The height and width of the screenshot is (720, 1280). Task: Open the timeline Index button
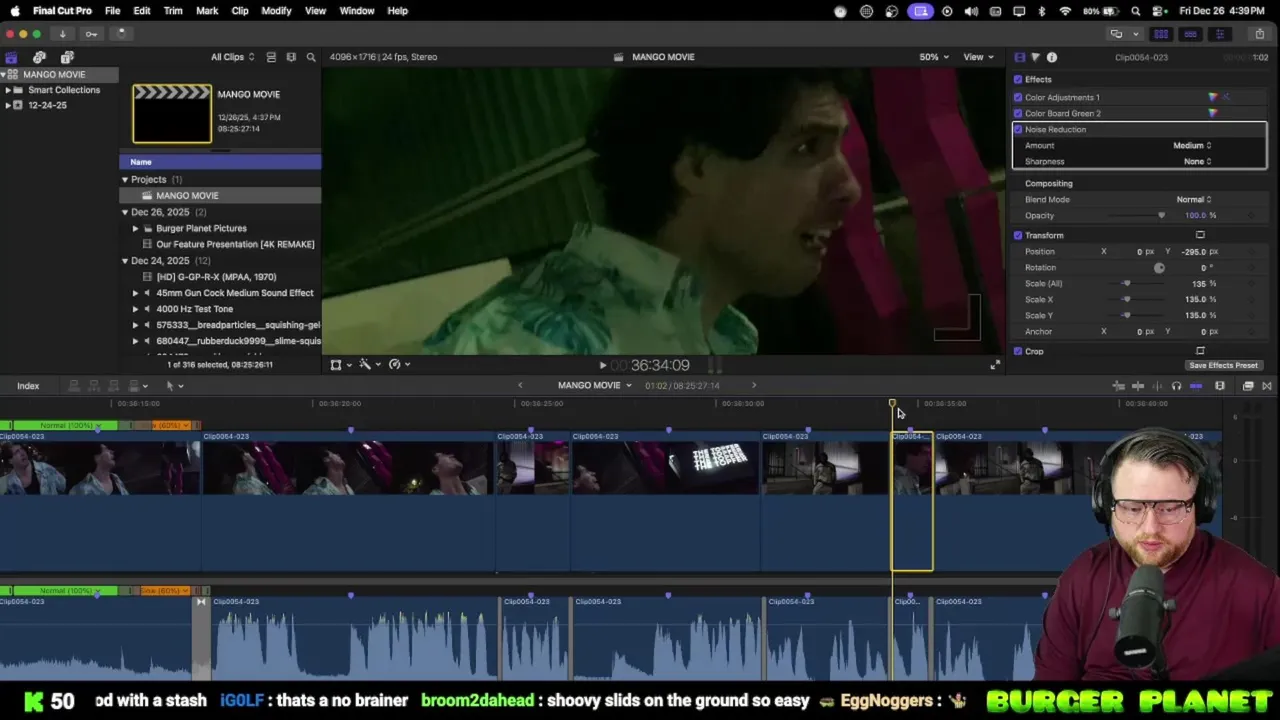[28, 386]
